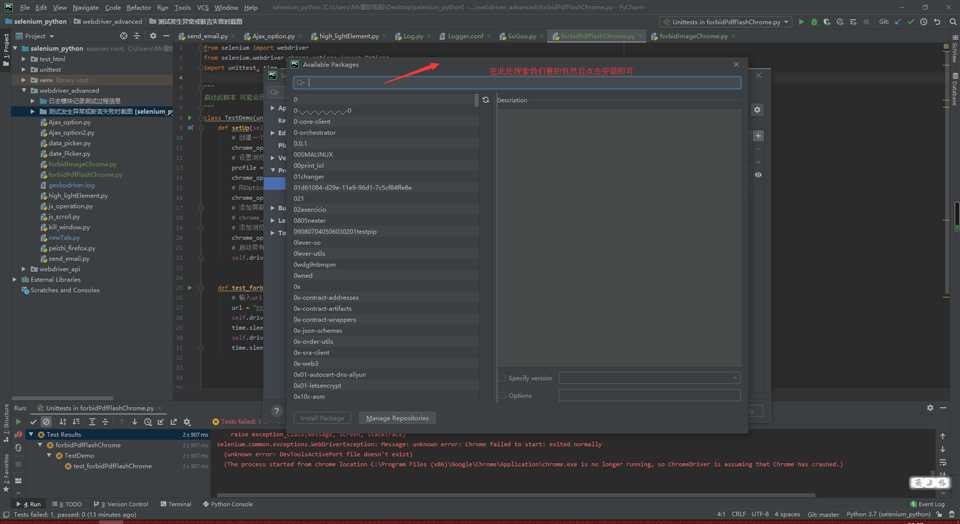Toggle show passed tests checkmark
Image resolution: width=960 pixels, height=524 pixels.
(34, 422)
